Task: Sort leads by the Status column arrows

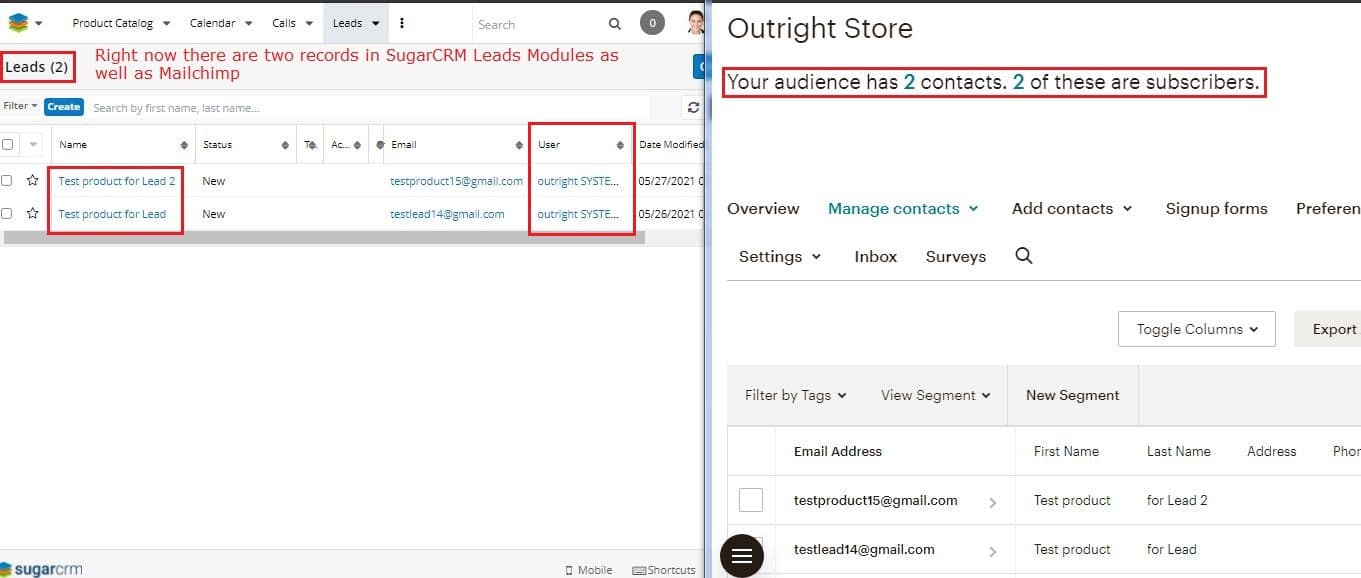Action: (286, 145)
